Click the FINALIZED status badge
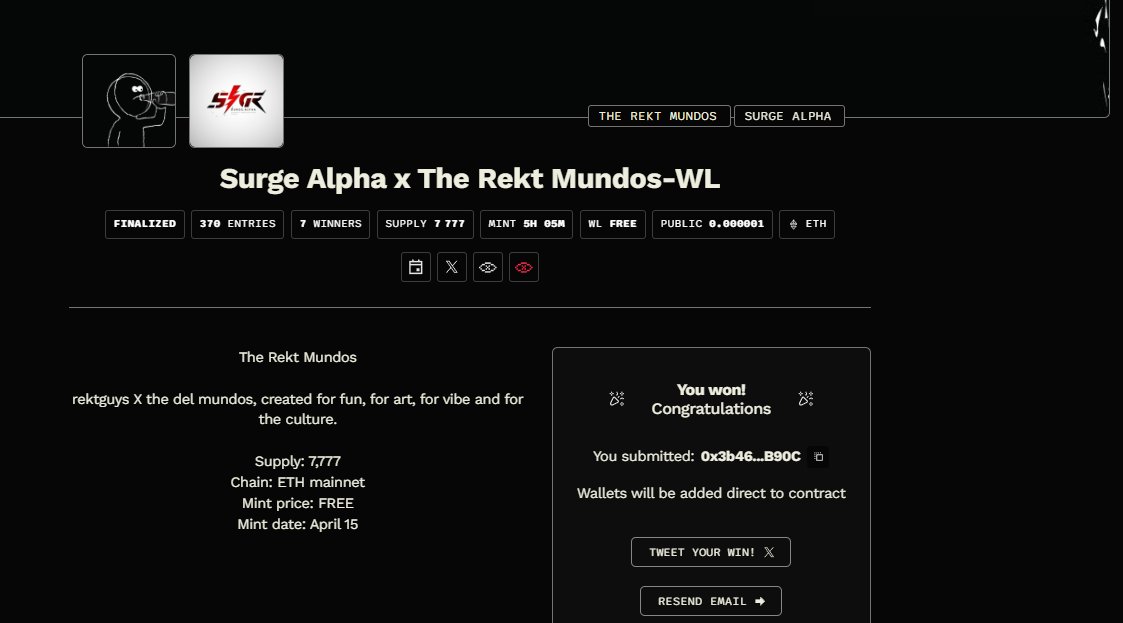Screen dimensions: 1123x623 pyautogui.click(x=145, y=224)
